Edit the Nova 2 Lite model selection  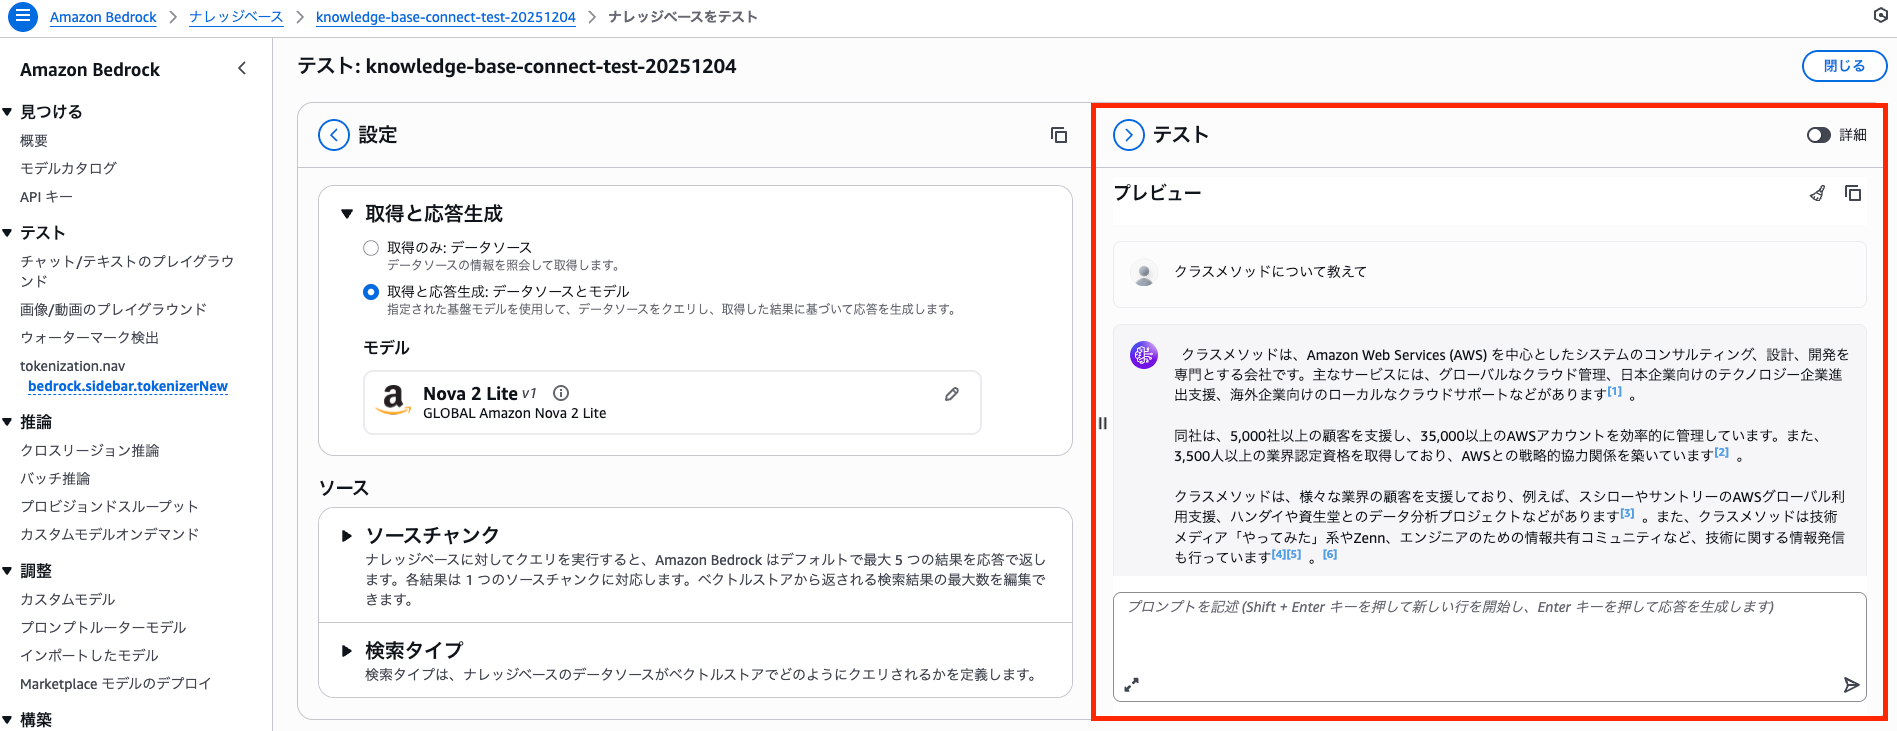click(x=952, y=394)
